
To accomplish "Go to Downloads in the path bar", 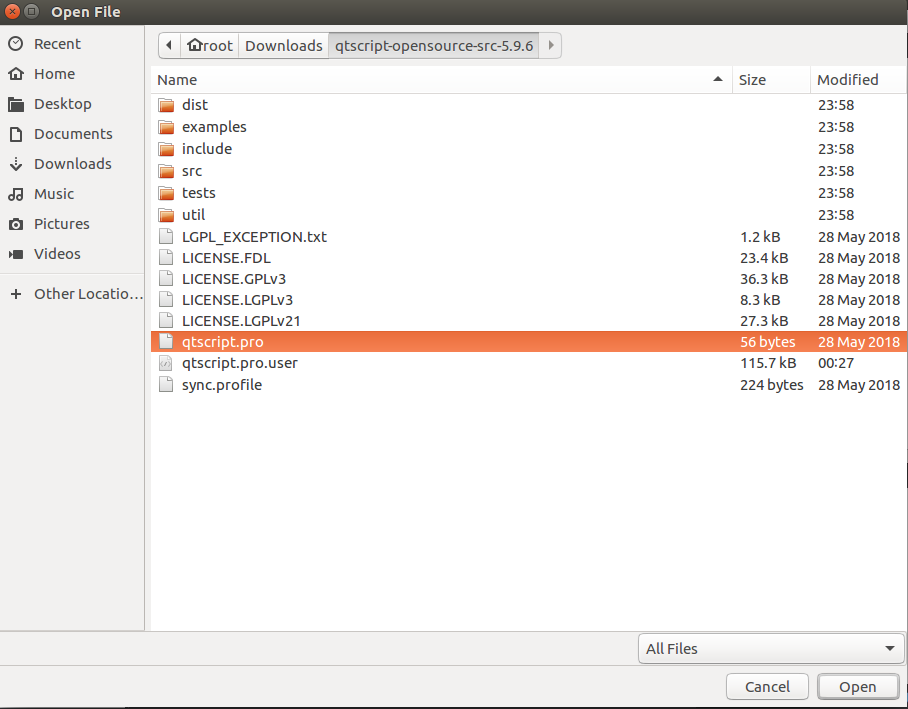I will point(283,46).
